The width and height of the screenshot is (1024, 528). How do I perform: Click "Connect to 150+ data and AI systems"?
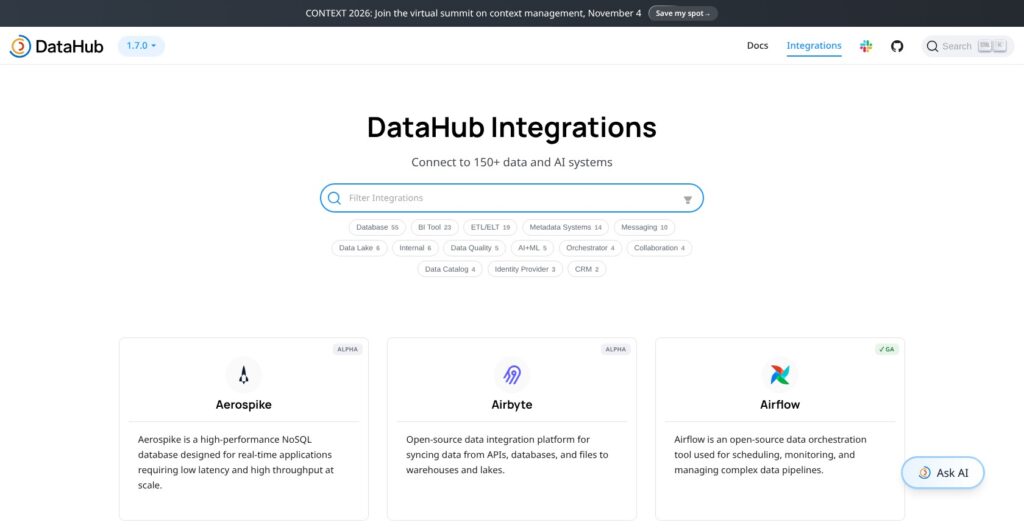coord(512,162)
